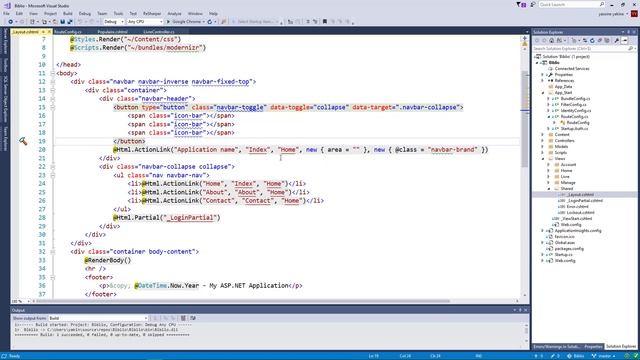640x360 pixels.
Task: Expand the References node
Action: [543, 81]
